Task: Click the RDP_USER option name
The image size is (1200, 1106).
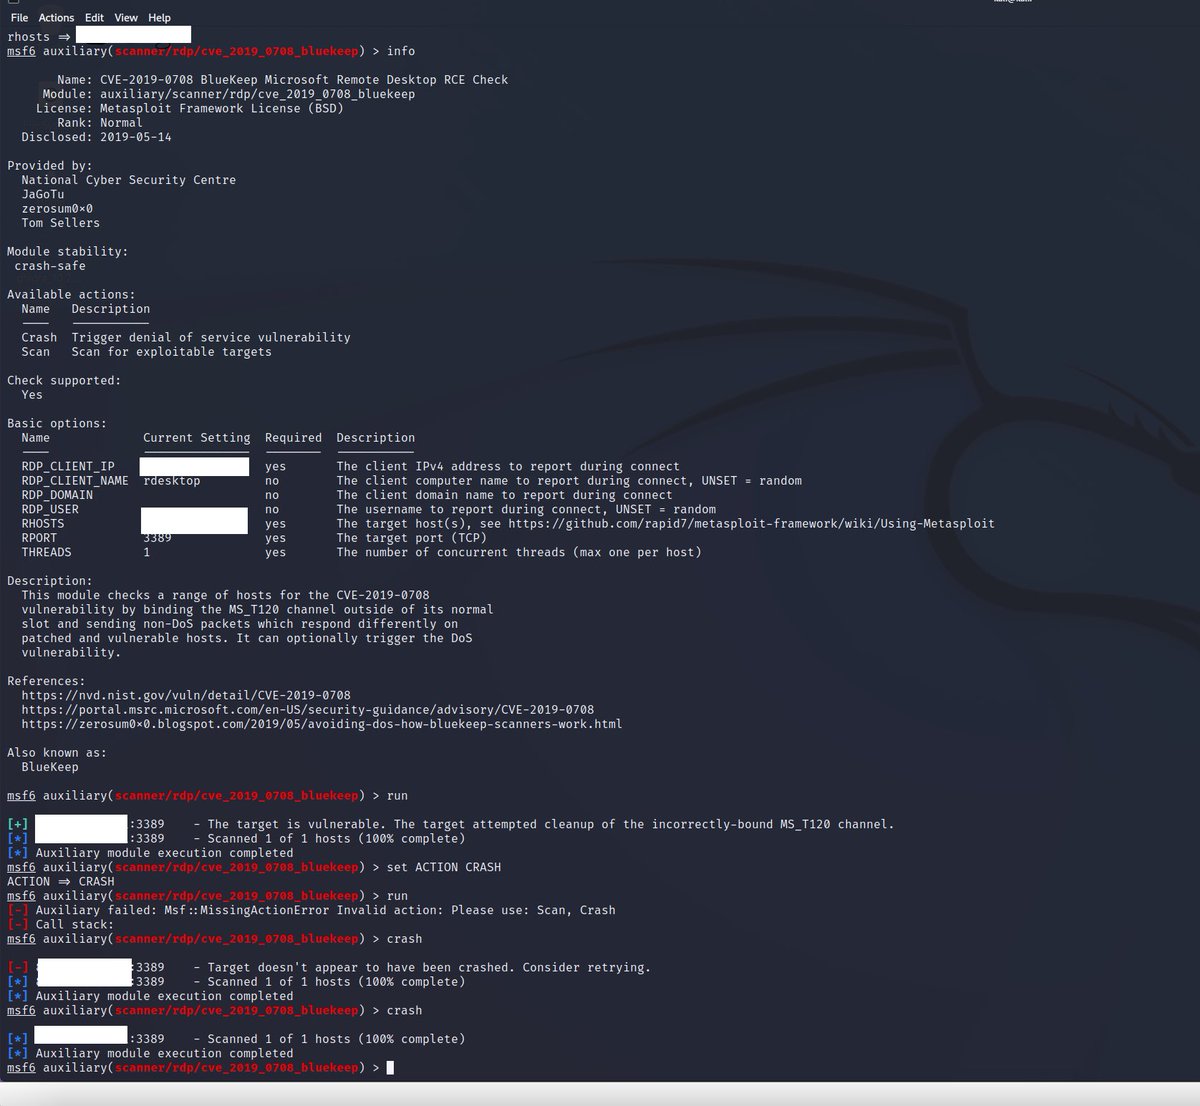Action: pos(50,509)
